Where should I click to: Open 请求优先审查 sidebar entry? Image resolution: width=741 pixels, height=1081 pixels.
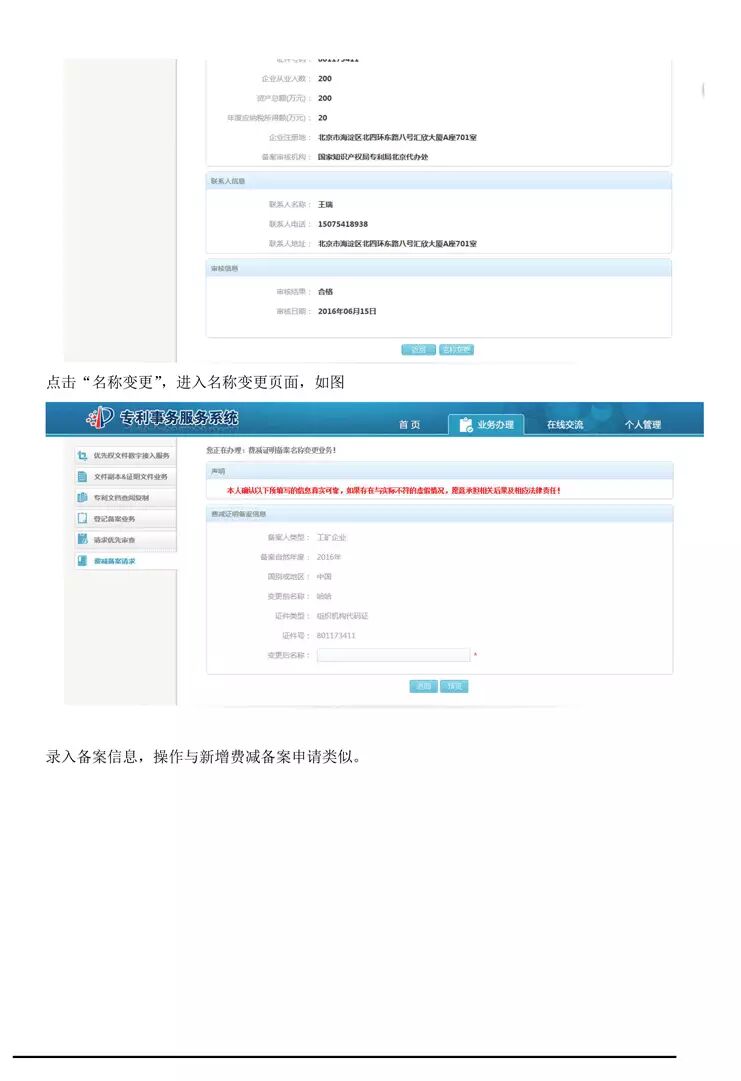(x=125, y=539)
